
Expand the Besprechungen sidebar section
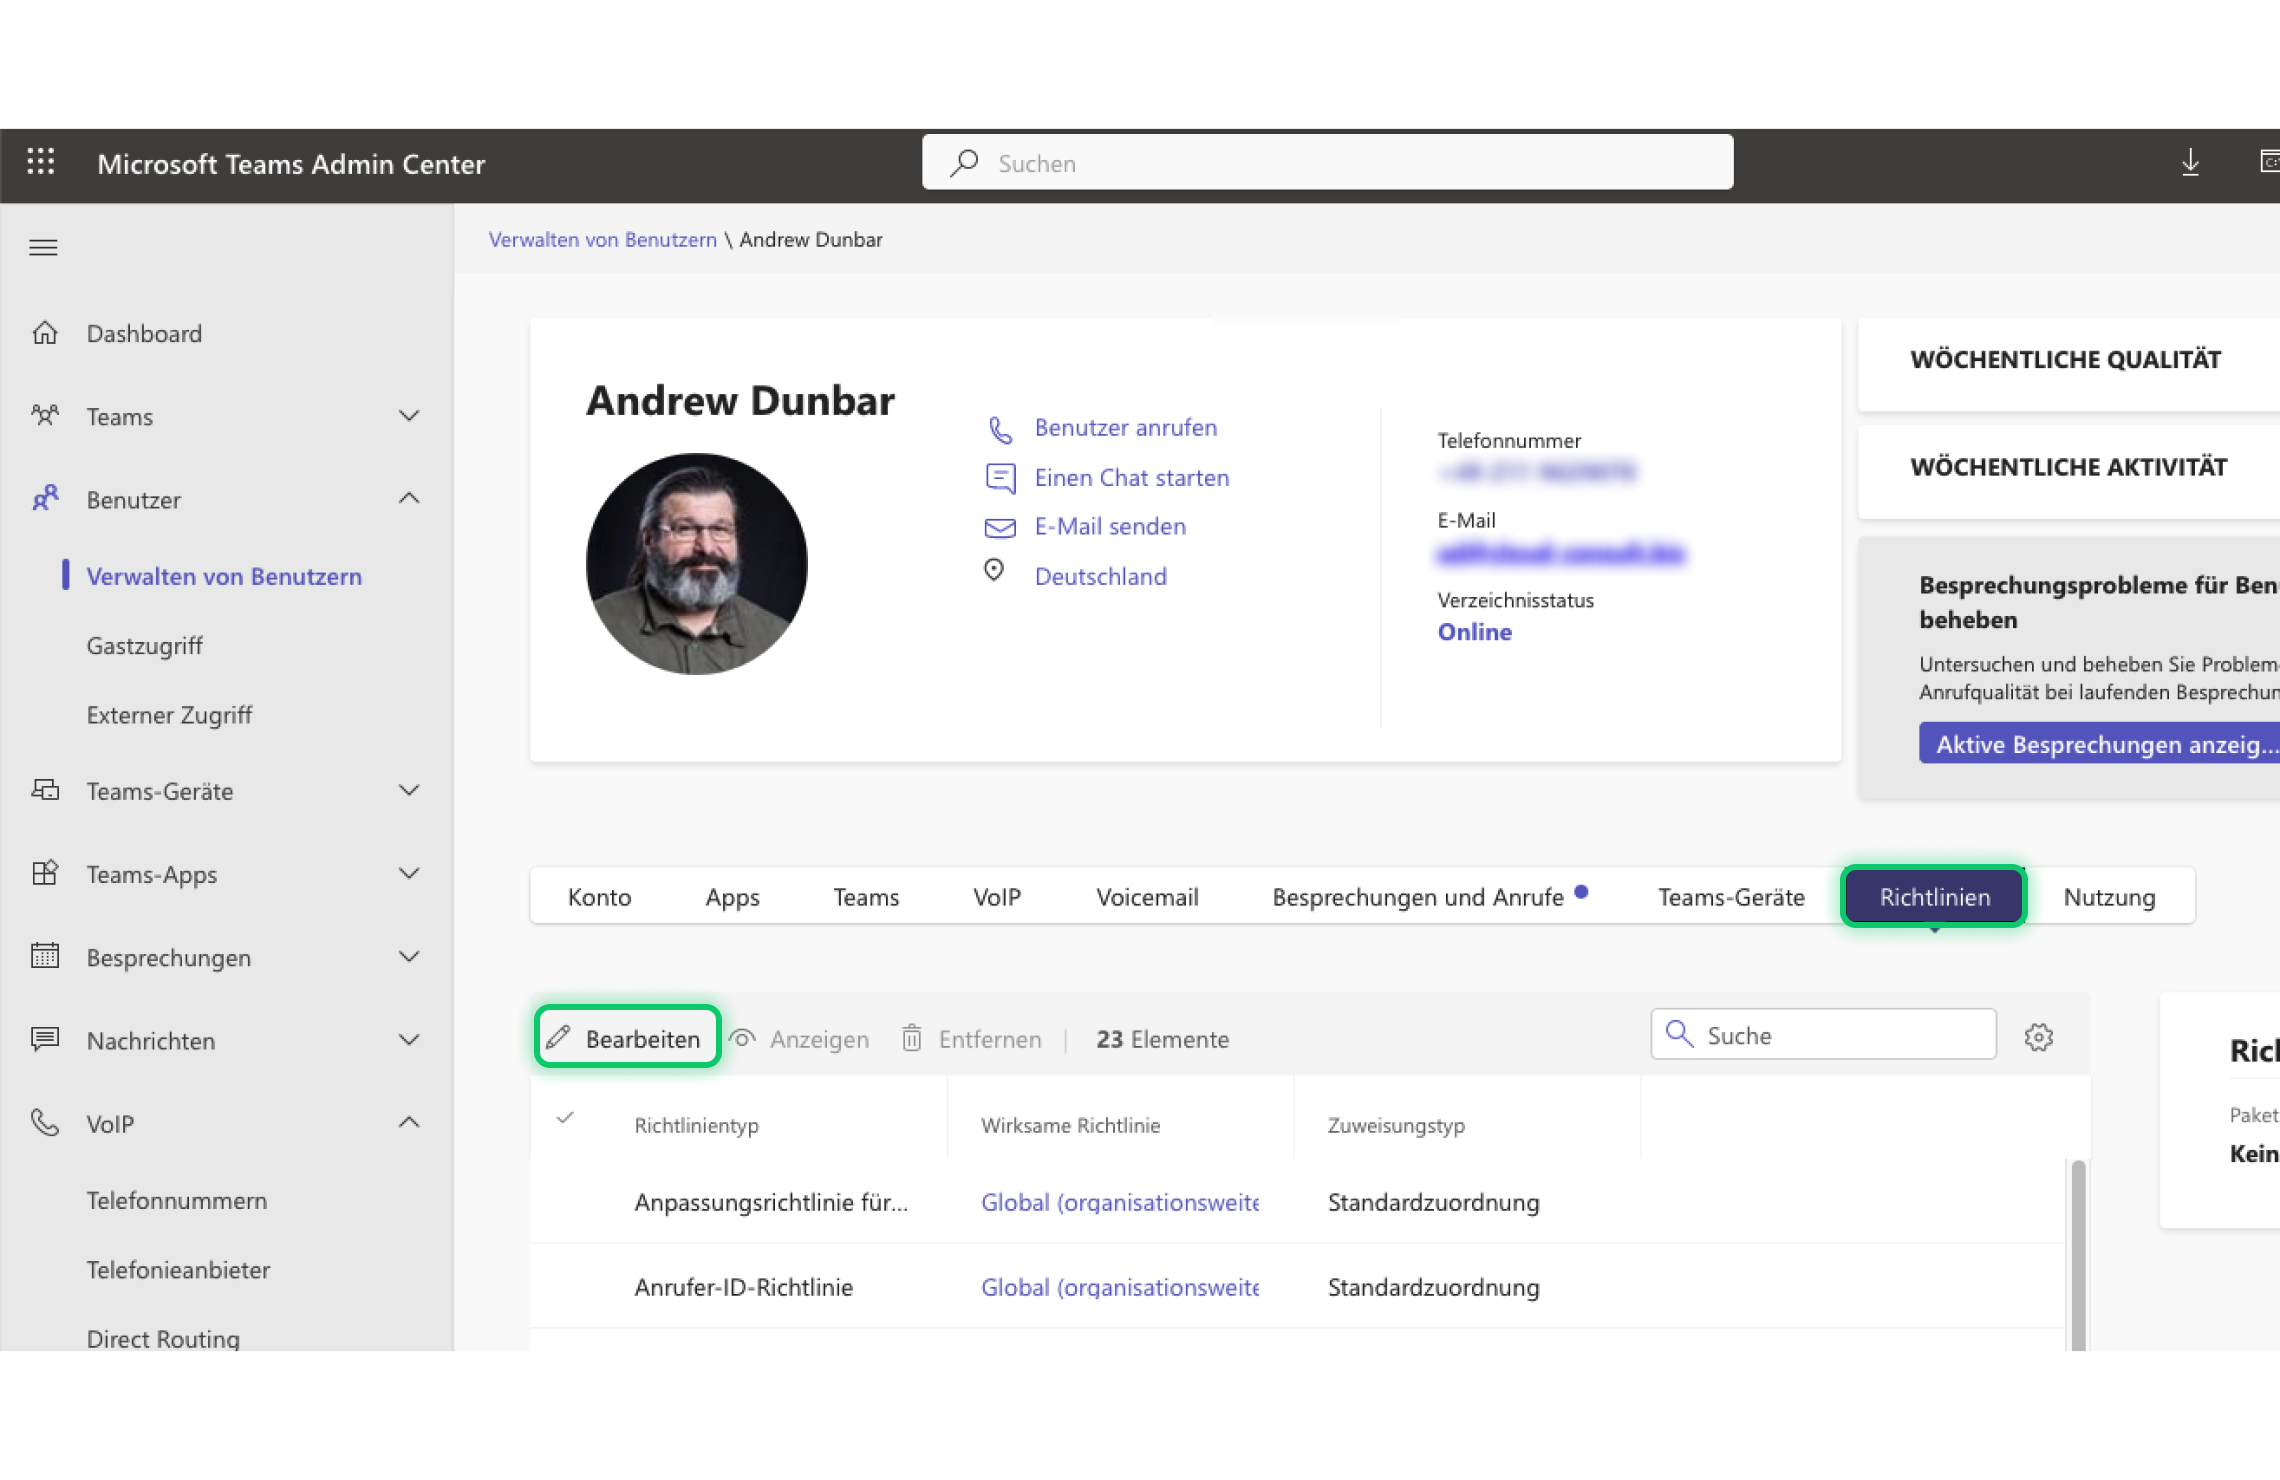(409, 956)
